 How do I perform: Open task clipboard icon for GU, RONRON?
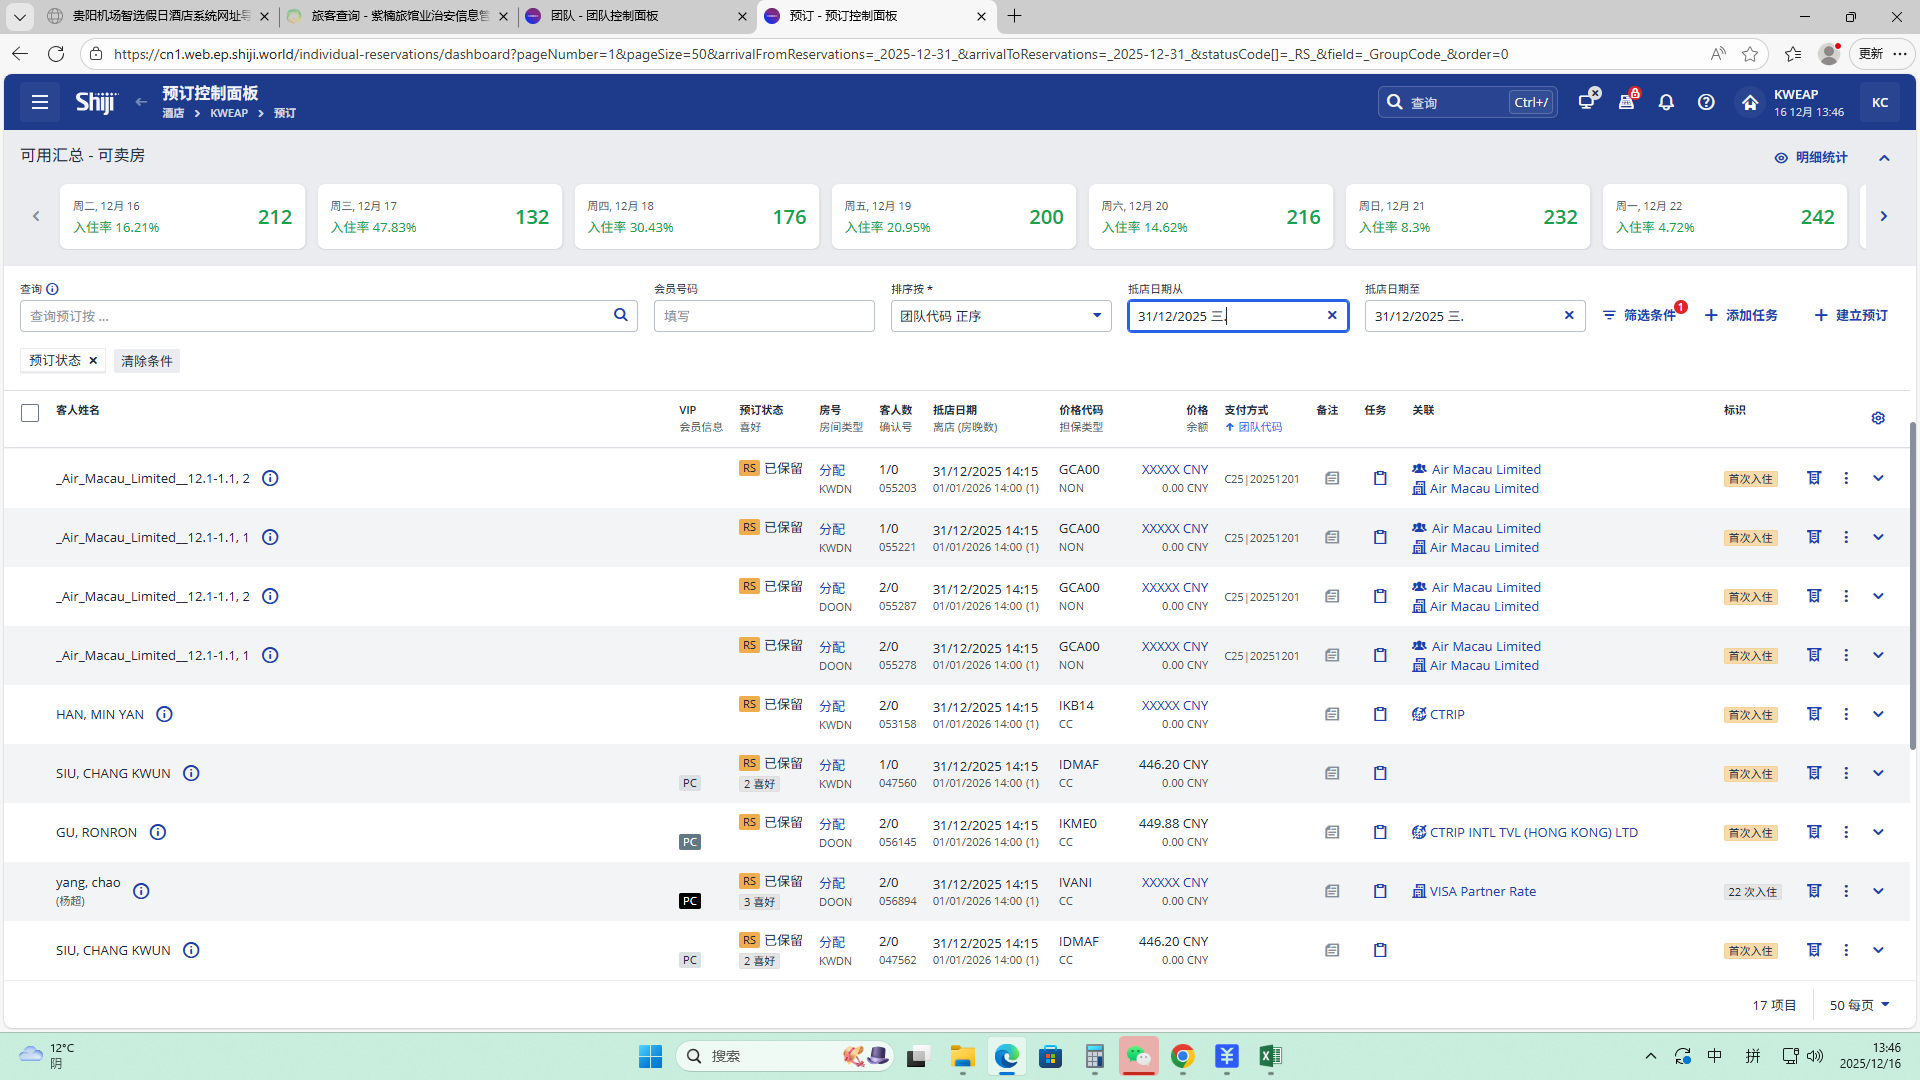click(x=1380, y=832)
